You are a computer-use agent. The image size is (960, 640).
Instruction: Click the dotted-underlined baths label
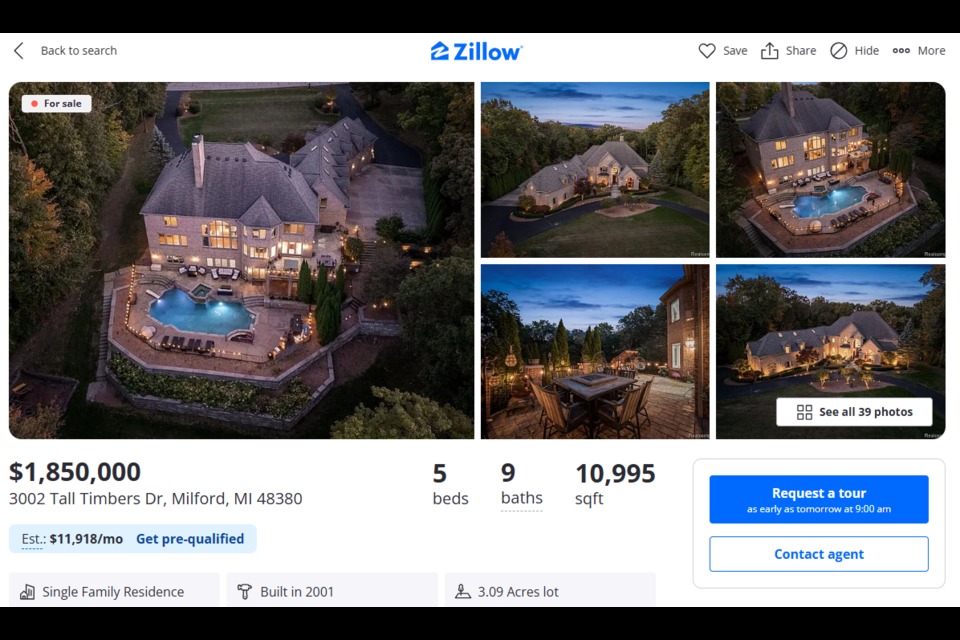tap(522, 499)
